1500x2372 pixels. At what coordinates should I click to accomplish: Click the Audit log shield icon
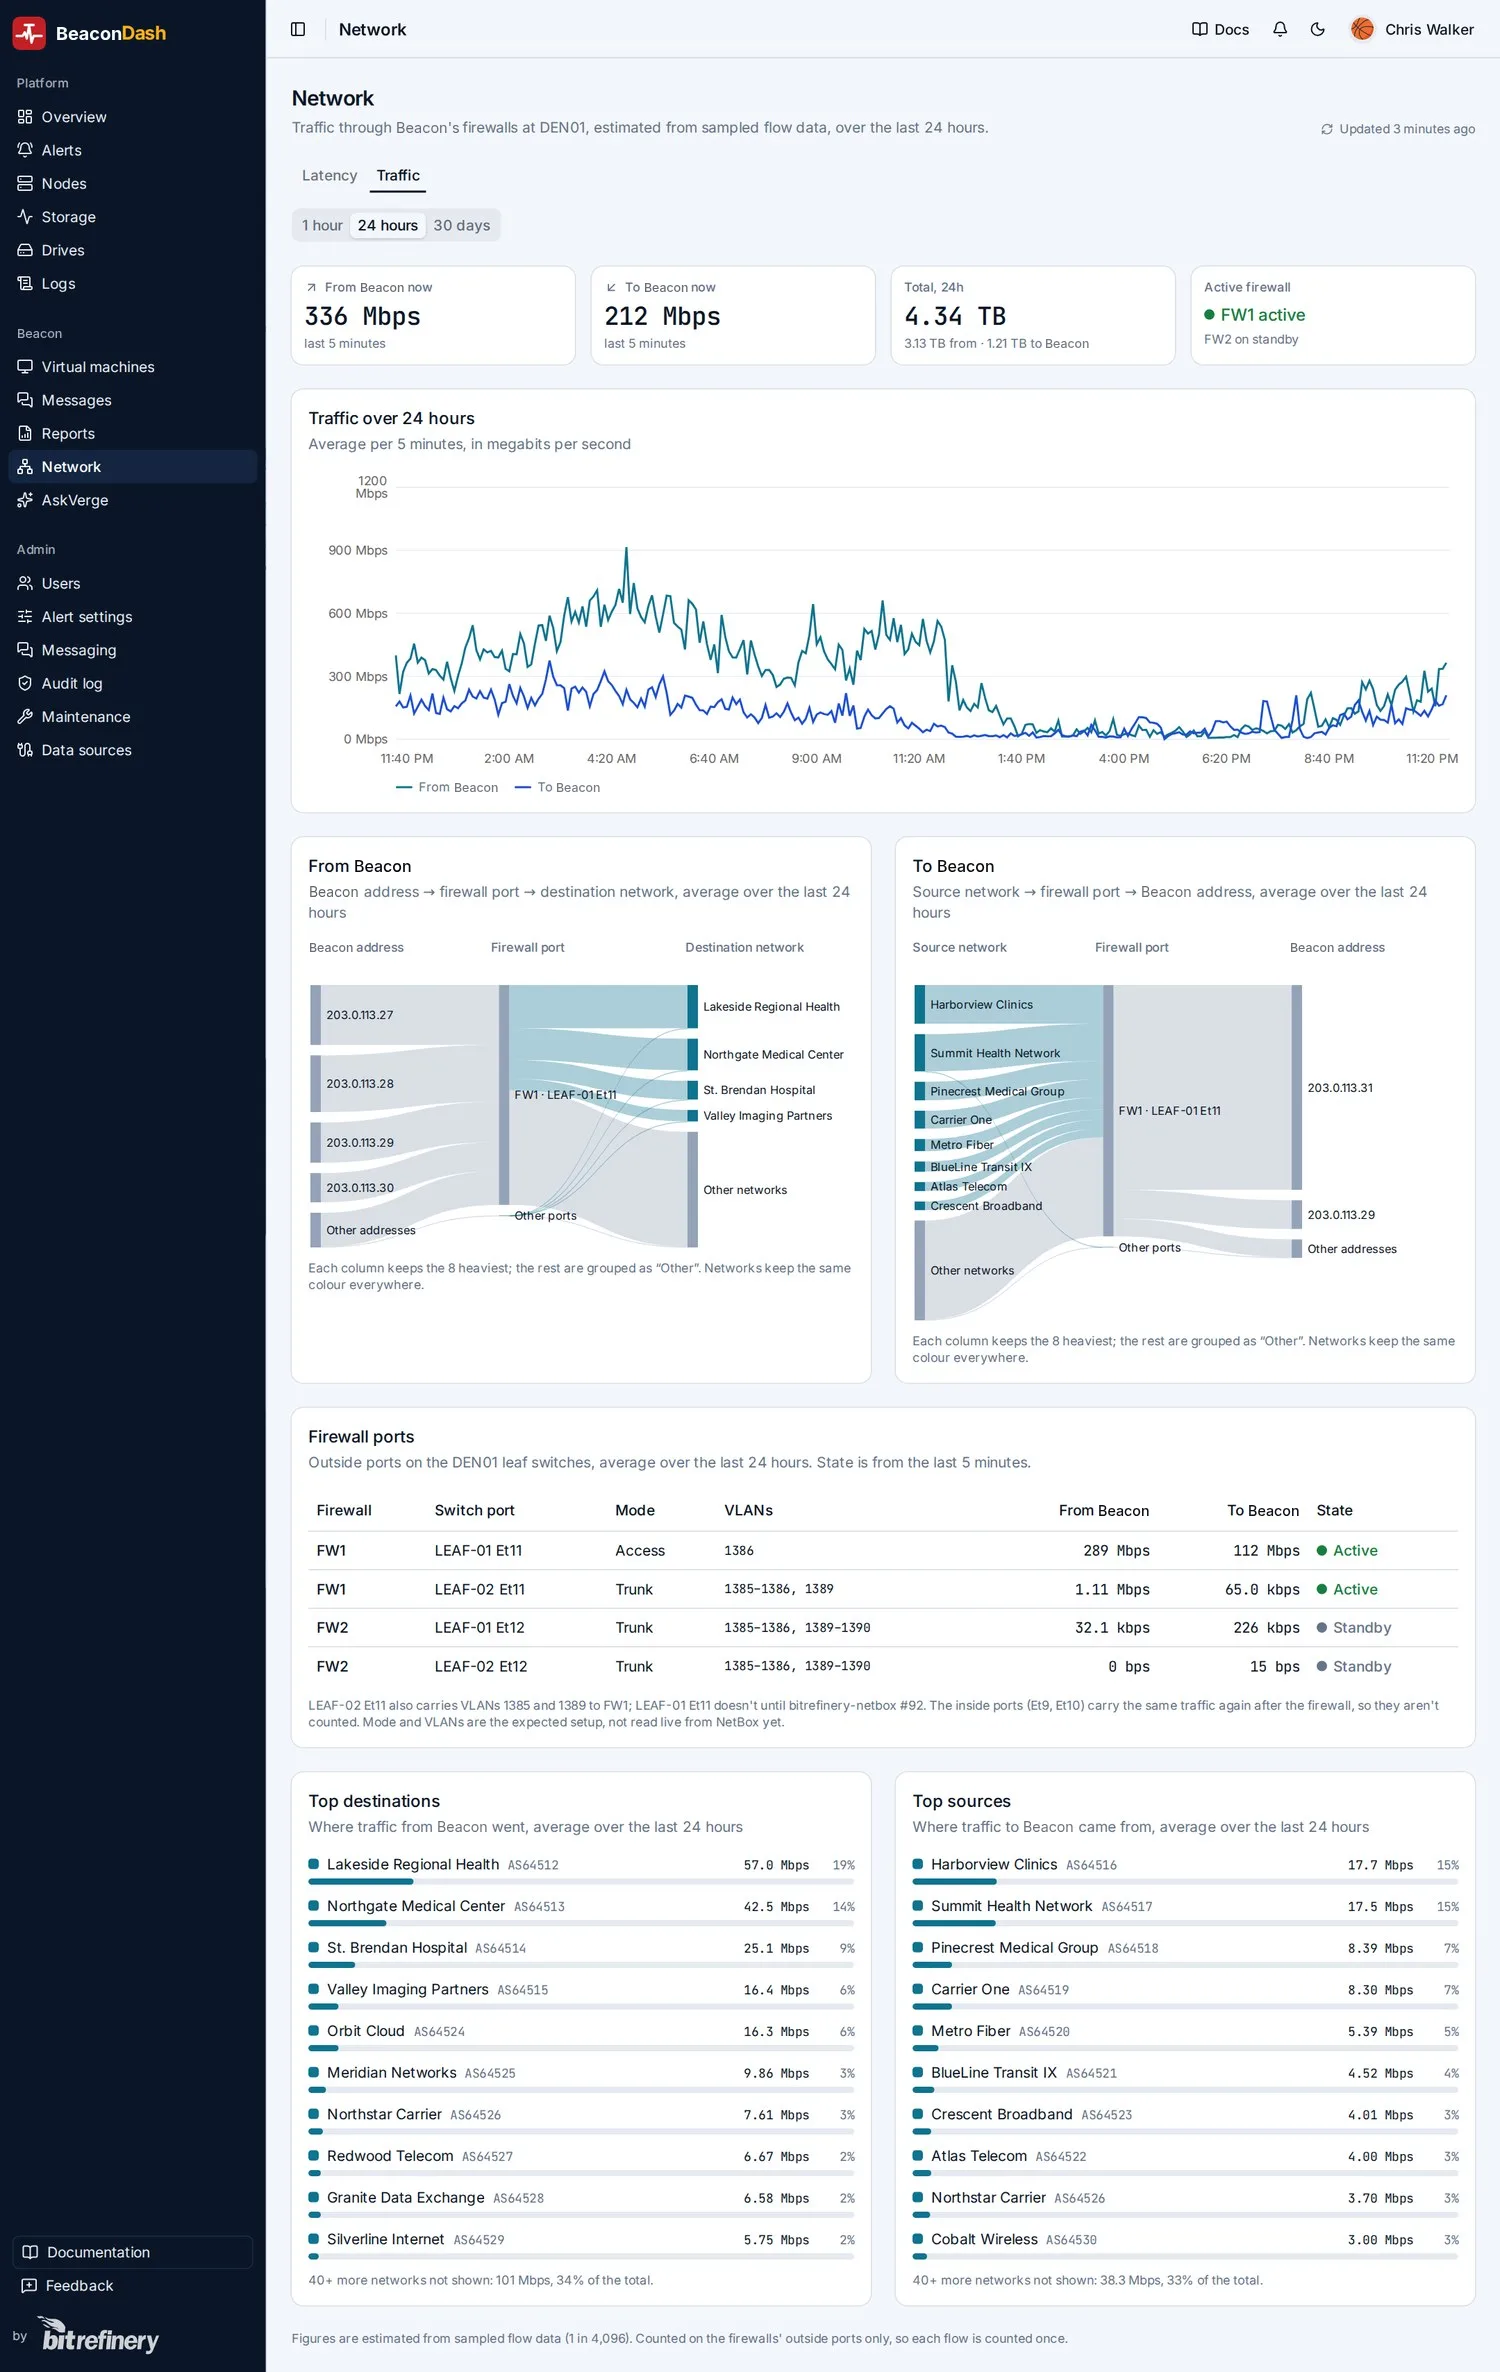coord(25,683)
